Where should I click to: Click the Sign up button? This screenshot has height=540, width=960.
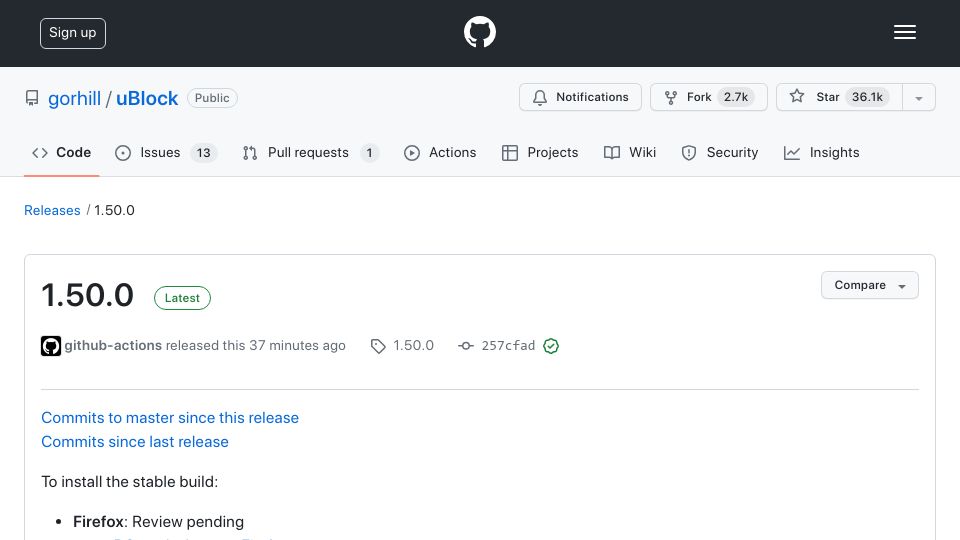coord(73,33)
